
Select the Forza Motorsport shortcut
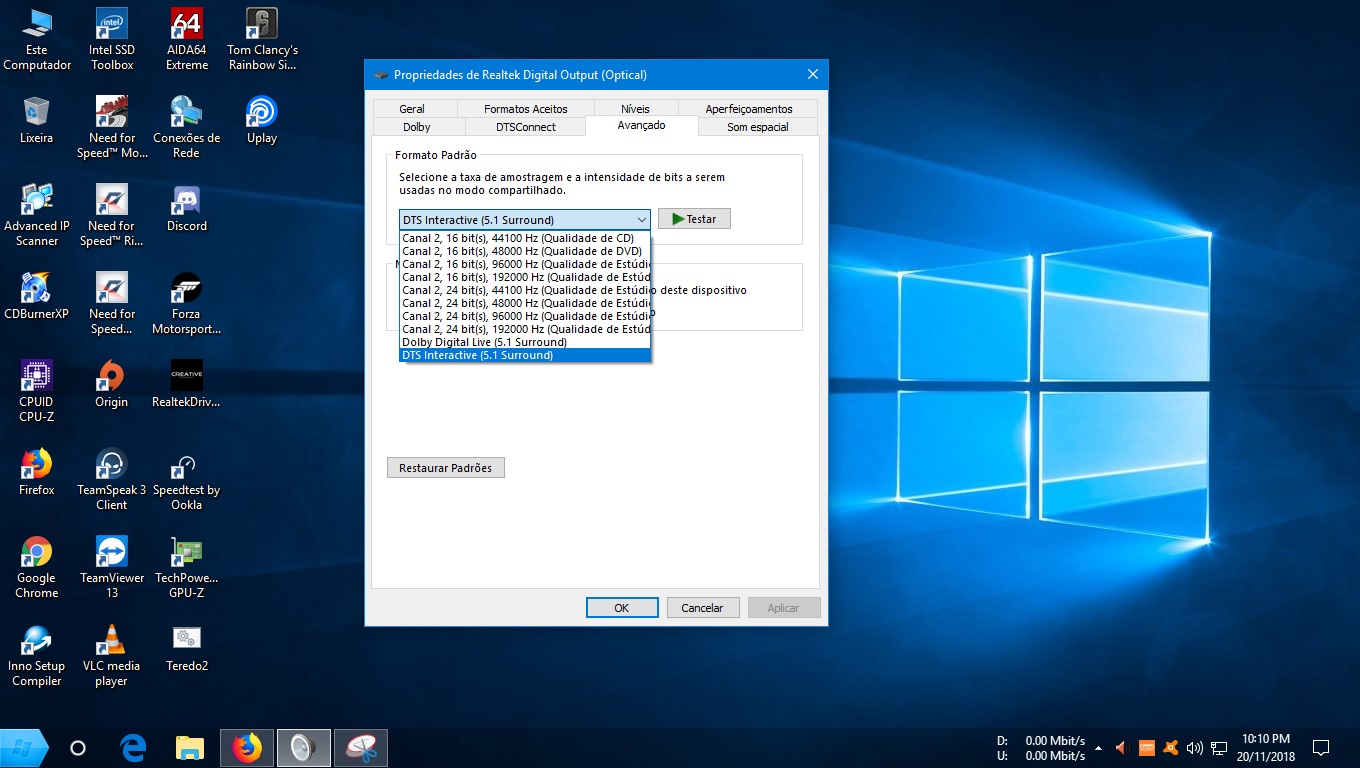coord(187,304)
